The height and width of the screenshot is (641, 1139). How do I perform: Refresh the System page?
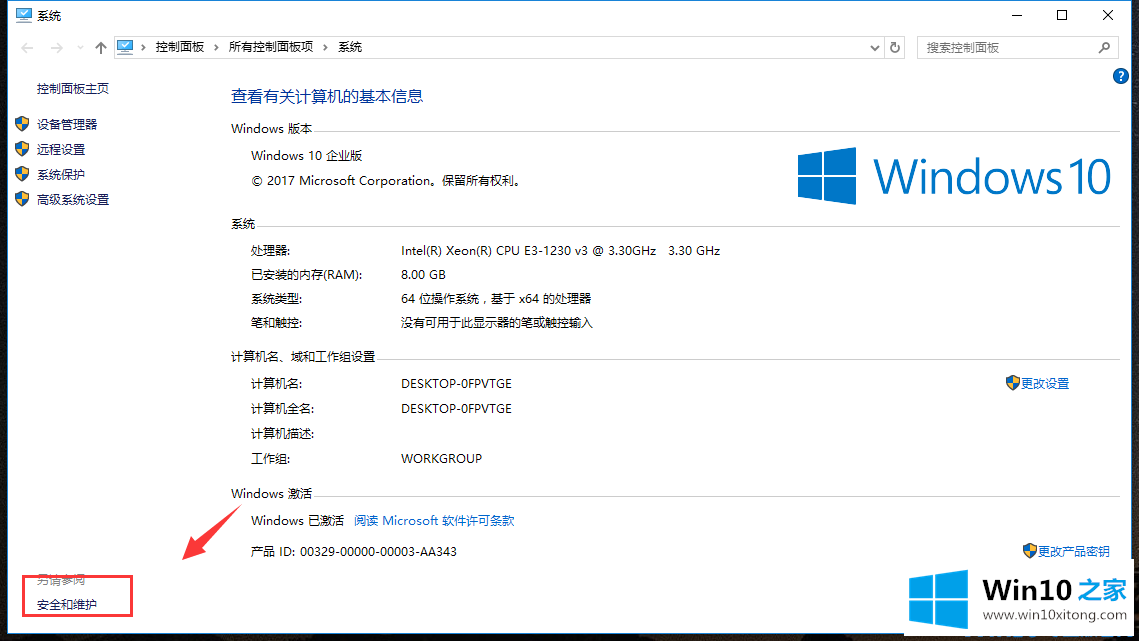point(895,47)
